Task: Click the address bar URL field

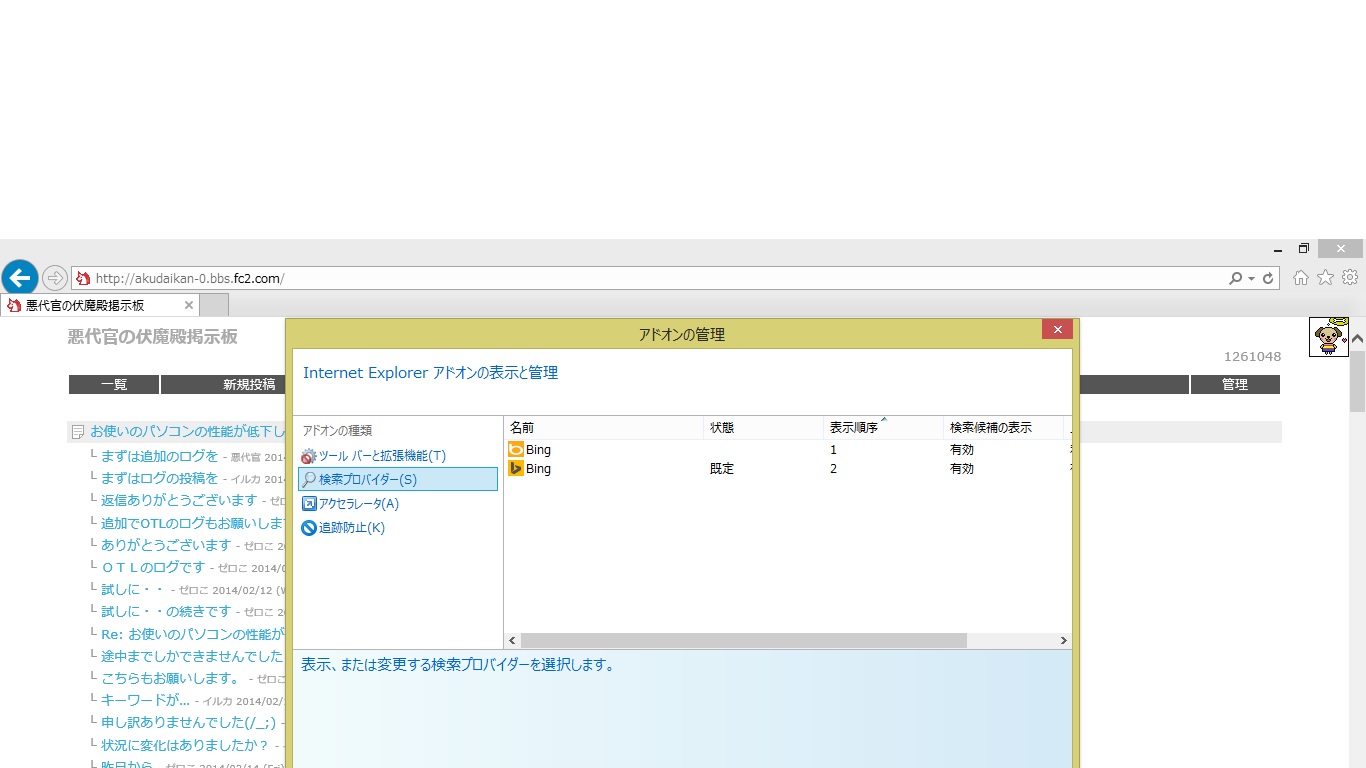Action: 650,278
